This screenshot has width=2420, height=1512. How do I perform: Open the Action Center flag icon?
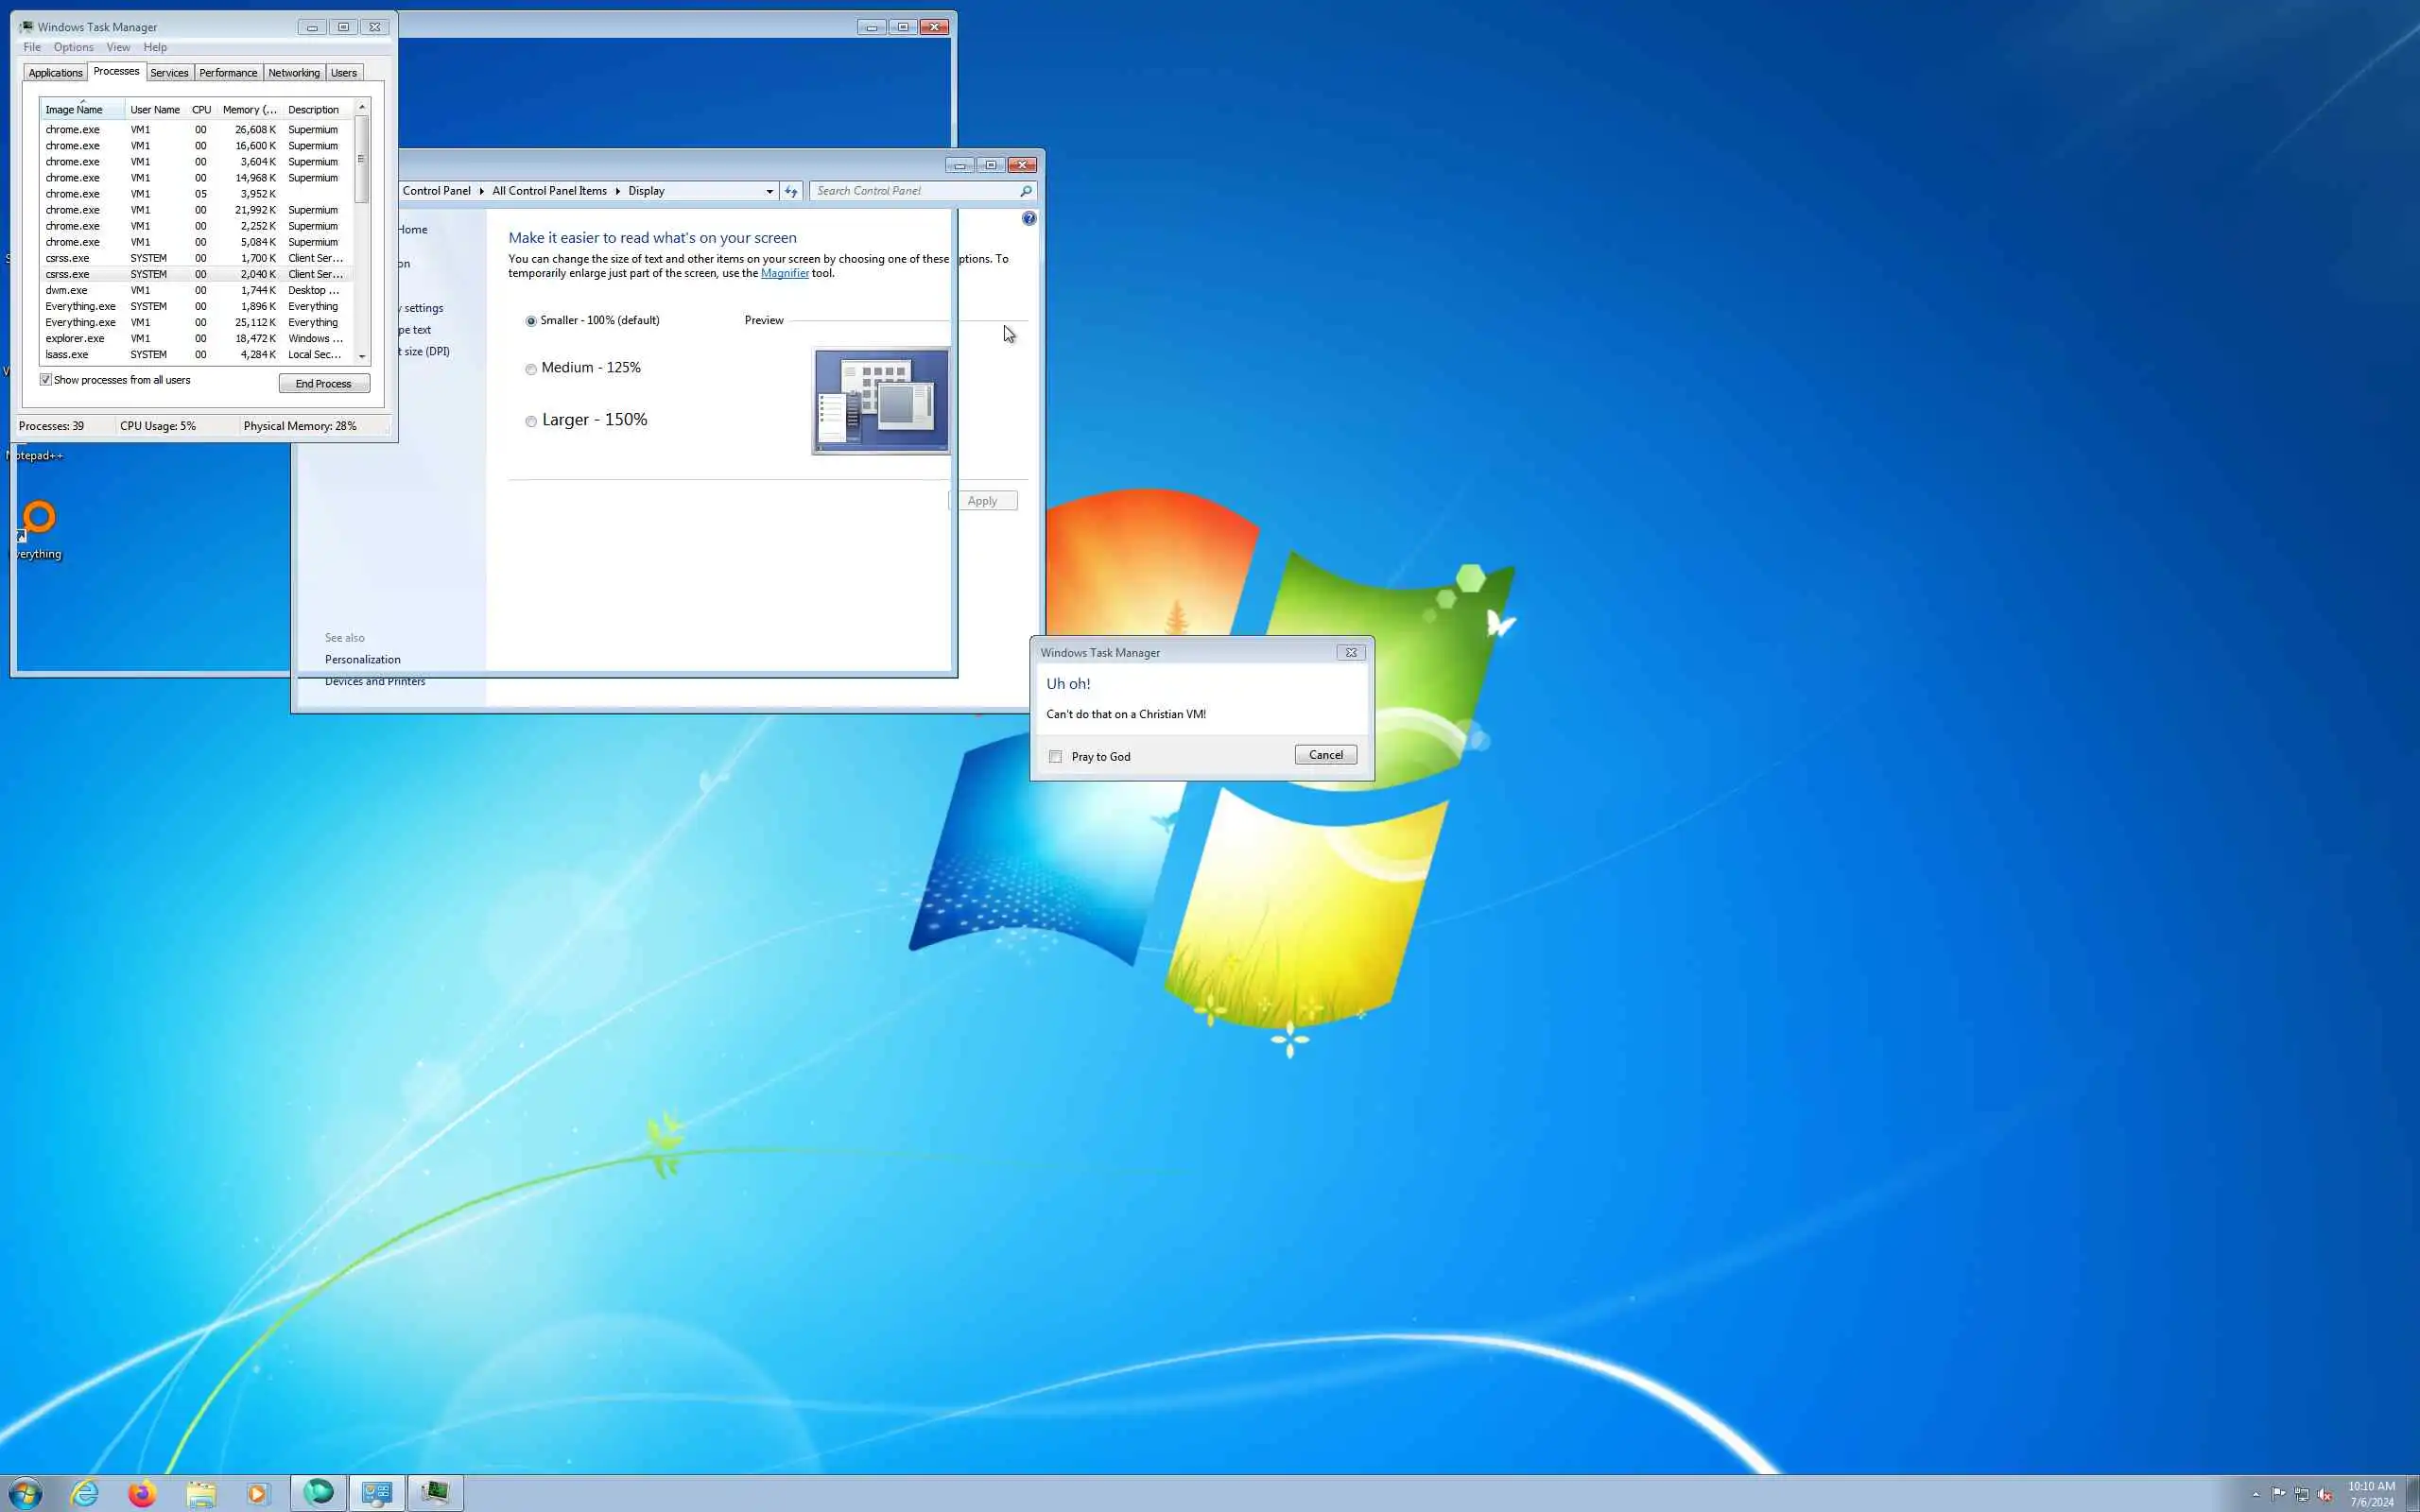coord(2279,1494)
